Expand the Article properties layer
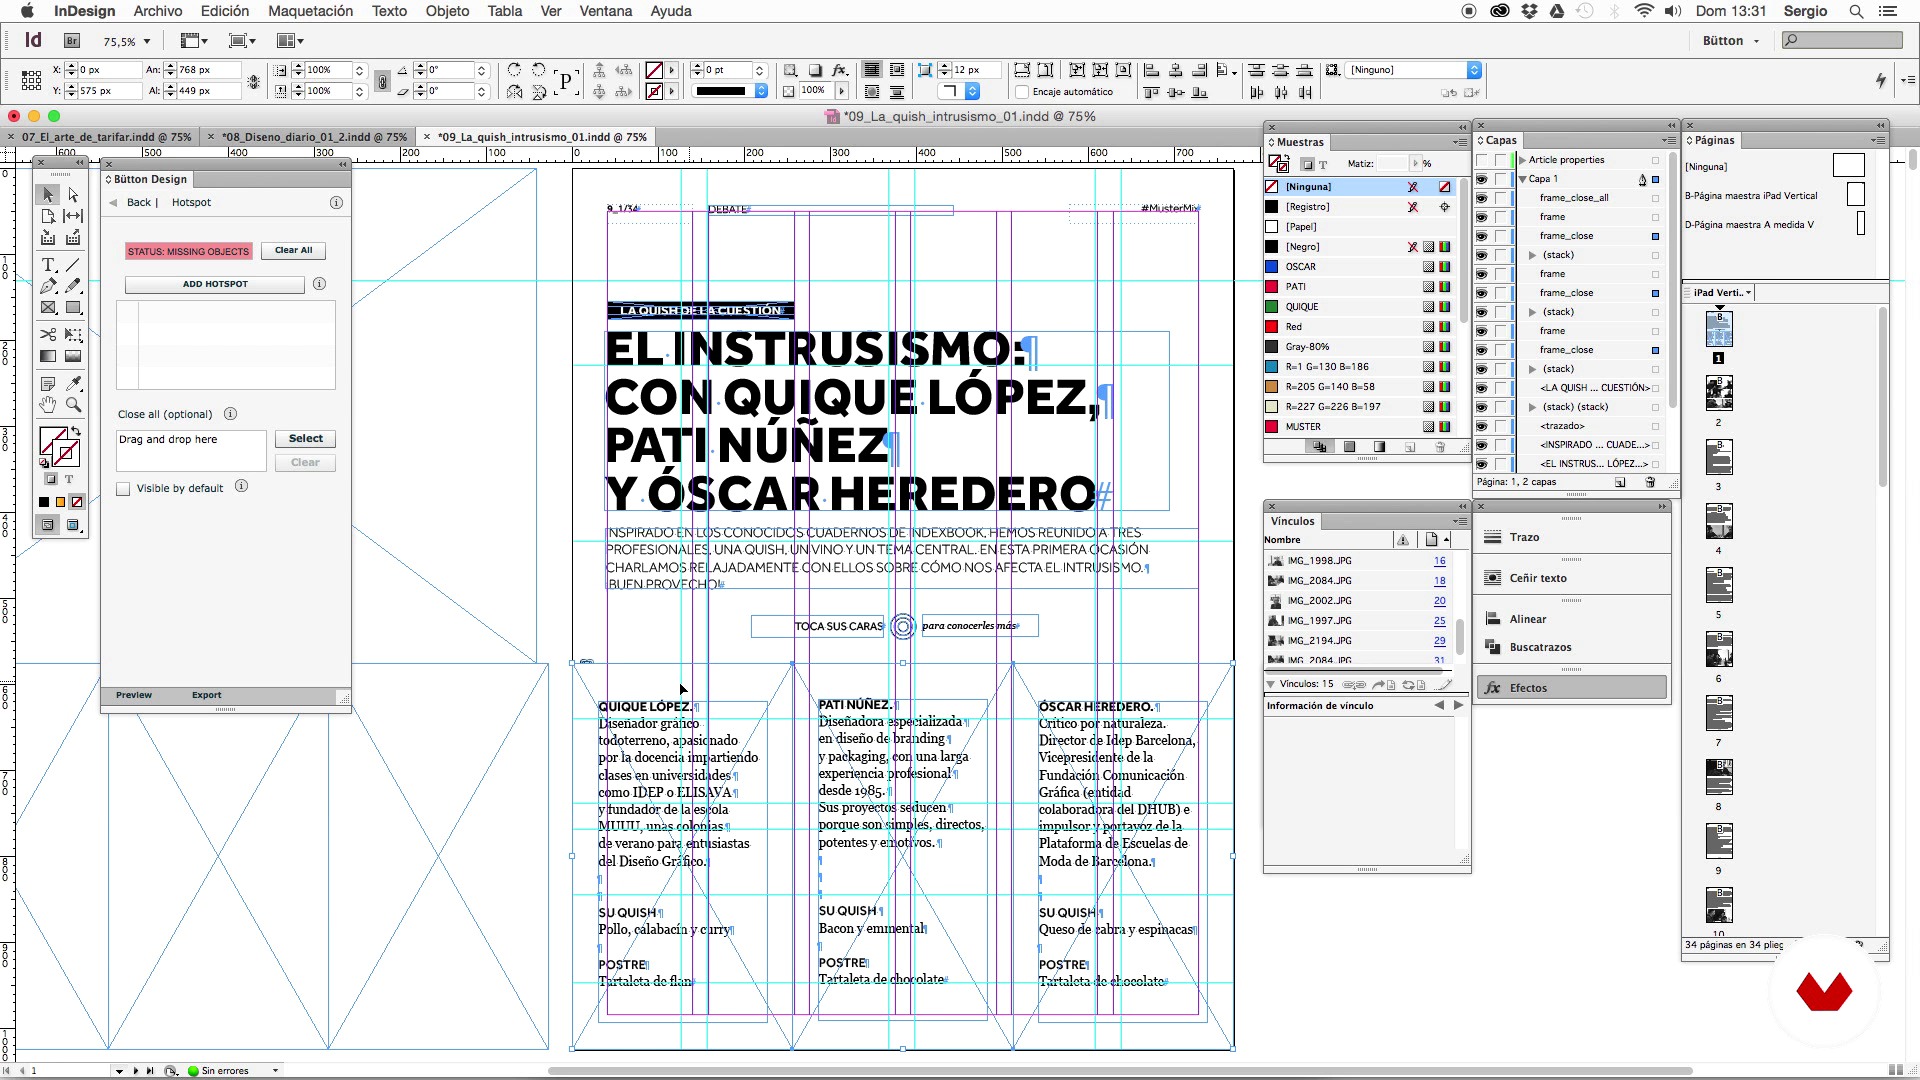The height and width of the screenshot is (1080, 1920). pos(1522,160)
